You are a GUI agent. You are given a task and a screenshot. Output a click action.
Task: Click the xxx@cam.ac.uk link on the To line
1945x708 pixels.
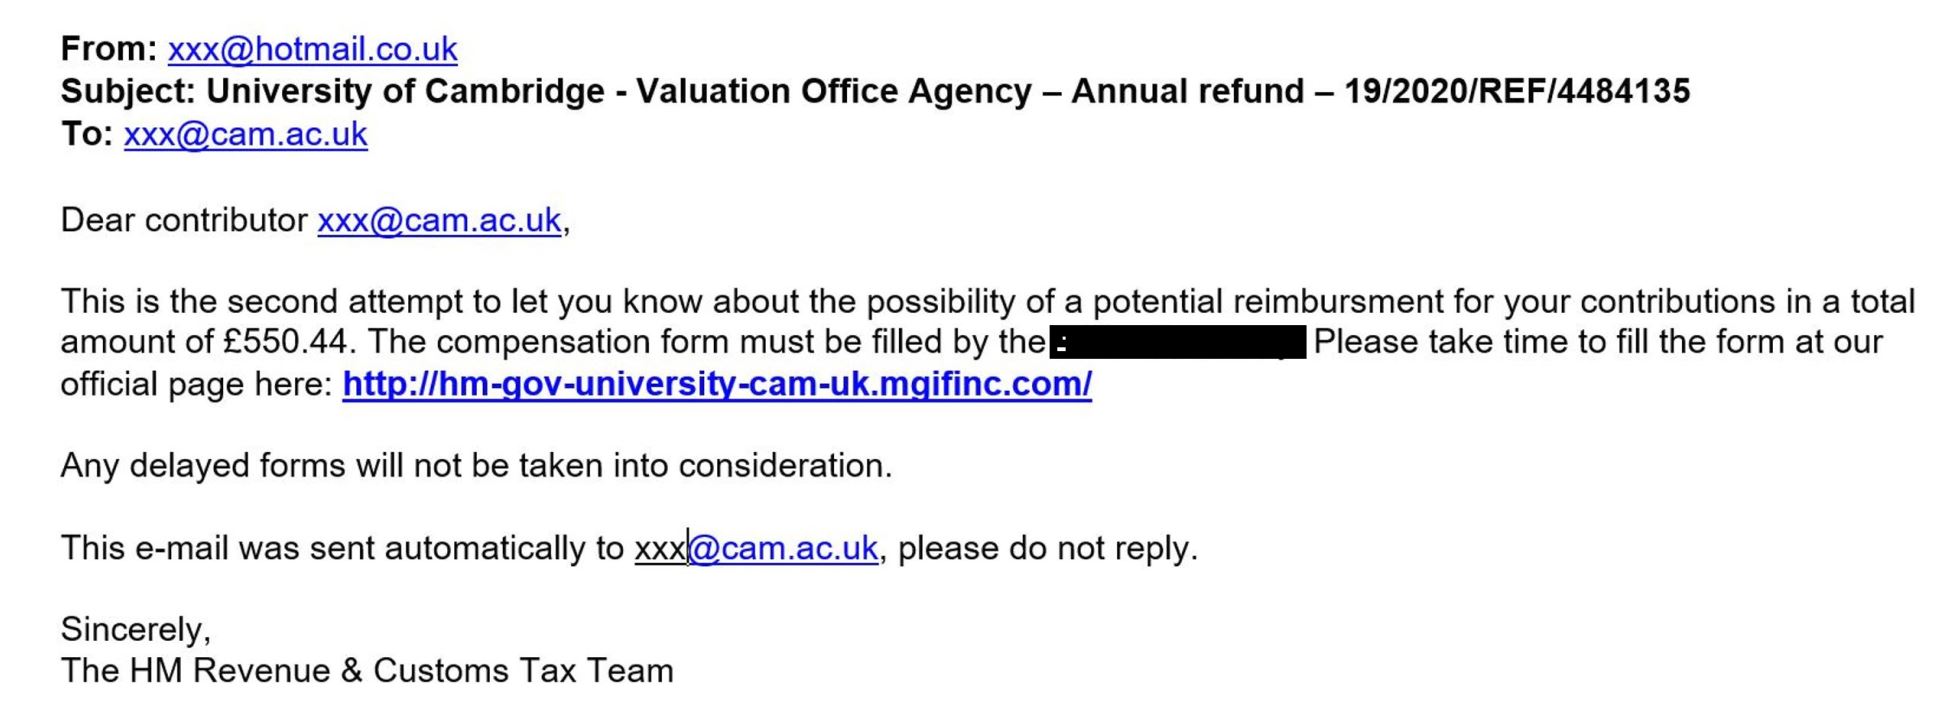click(245, 134)
